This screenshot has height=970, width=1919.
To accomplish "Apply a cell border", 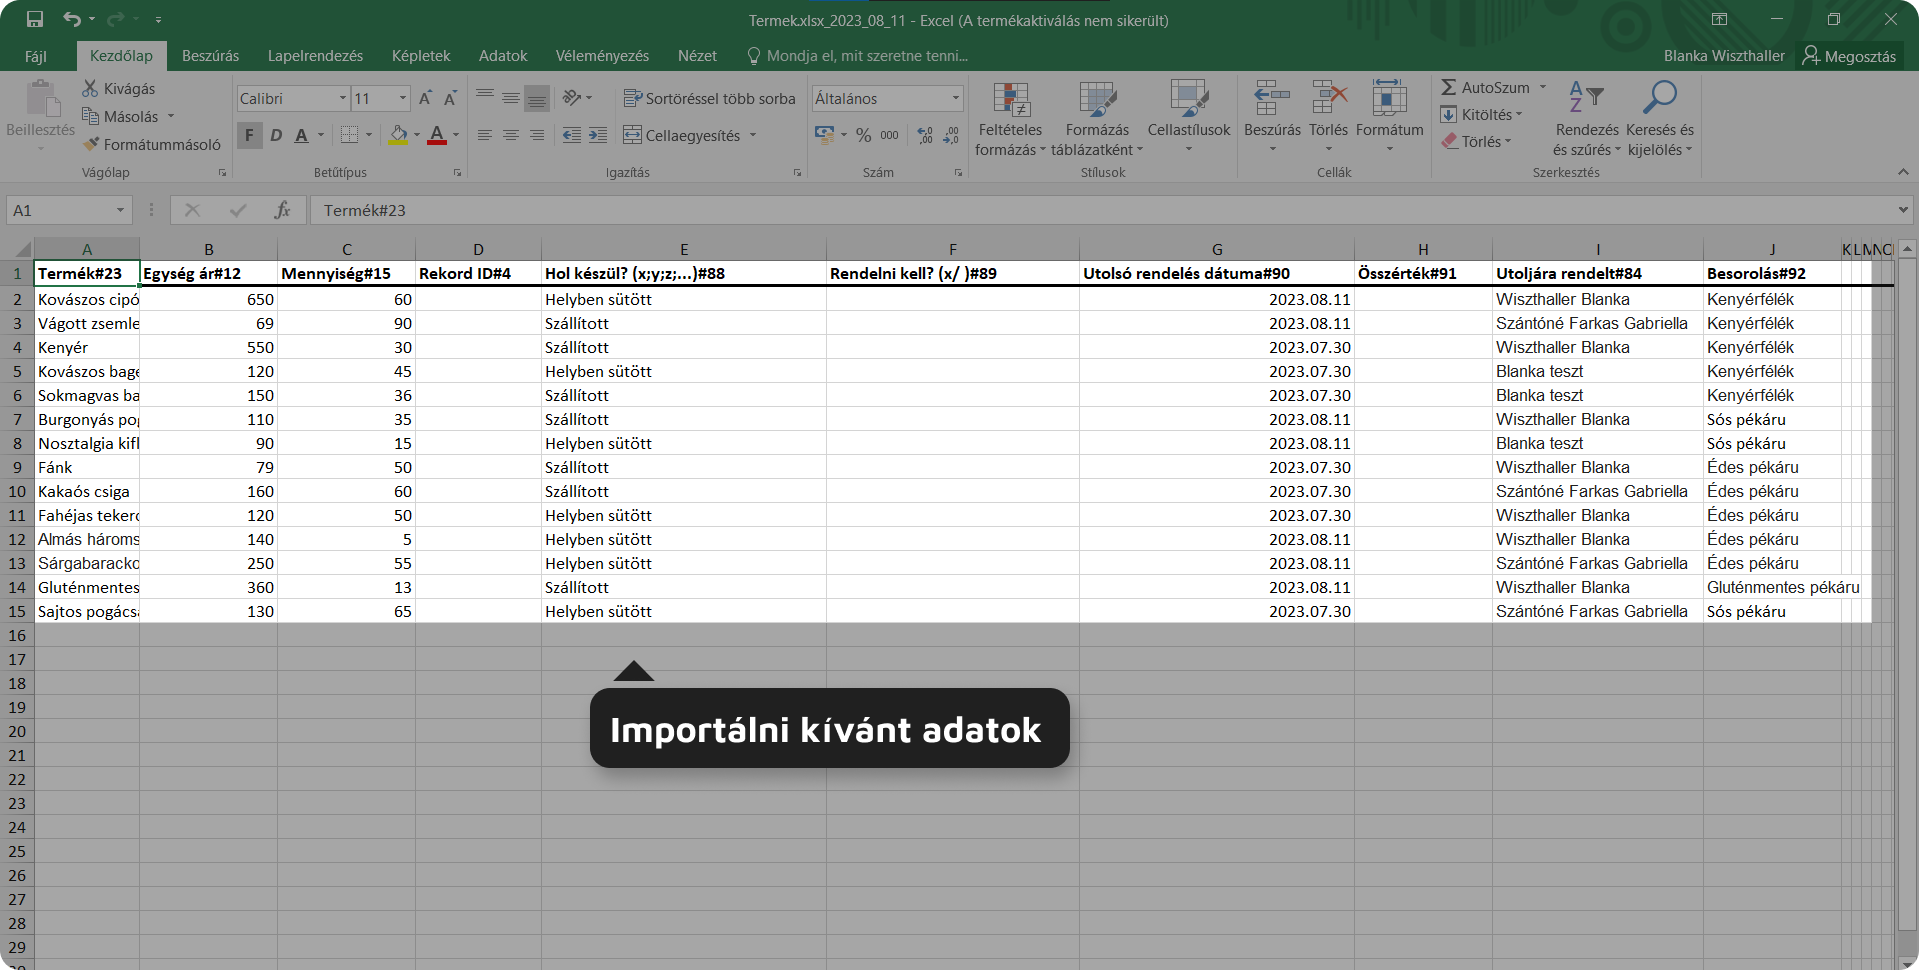I will coord(349,135).
